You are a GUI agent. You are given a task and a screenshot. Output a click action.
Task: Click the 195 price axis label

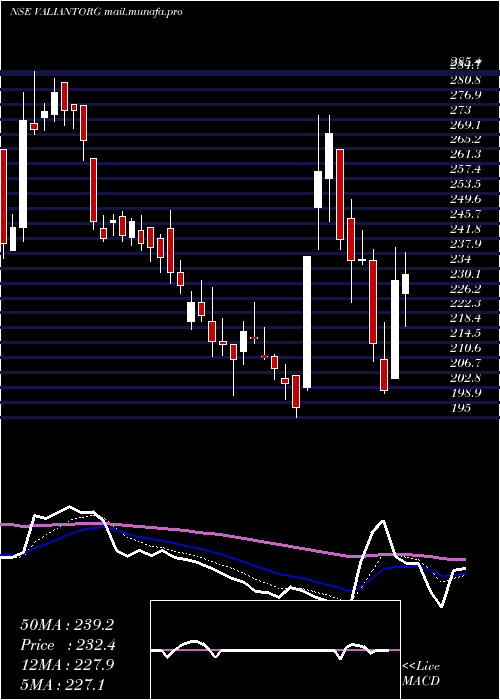click(x=462, y=408)
